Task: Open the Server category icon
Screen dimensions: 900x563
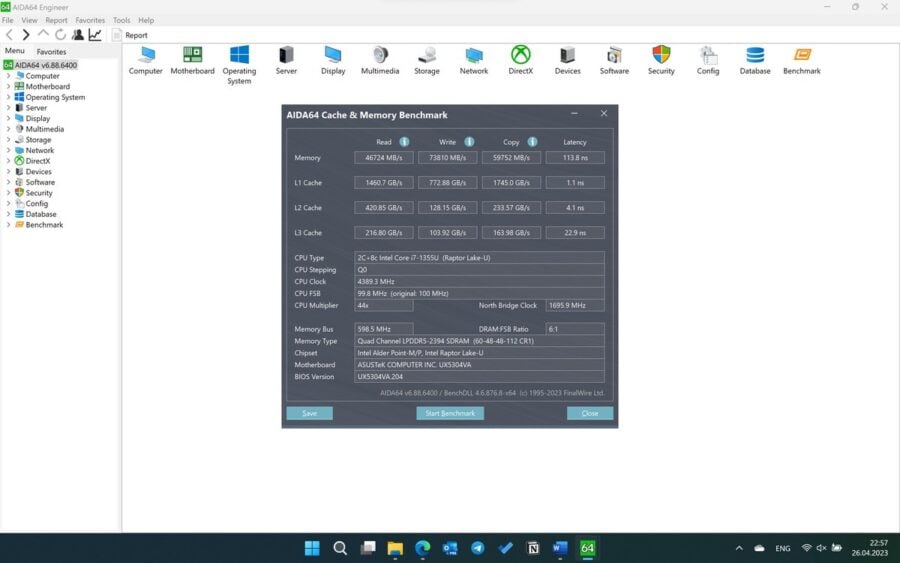Action: [286, 60]
